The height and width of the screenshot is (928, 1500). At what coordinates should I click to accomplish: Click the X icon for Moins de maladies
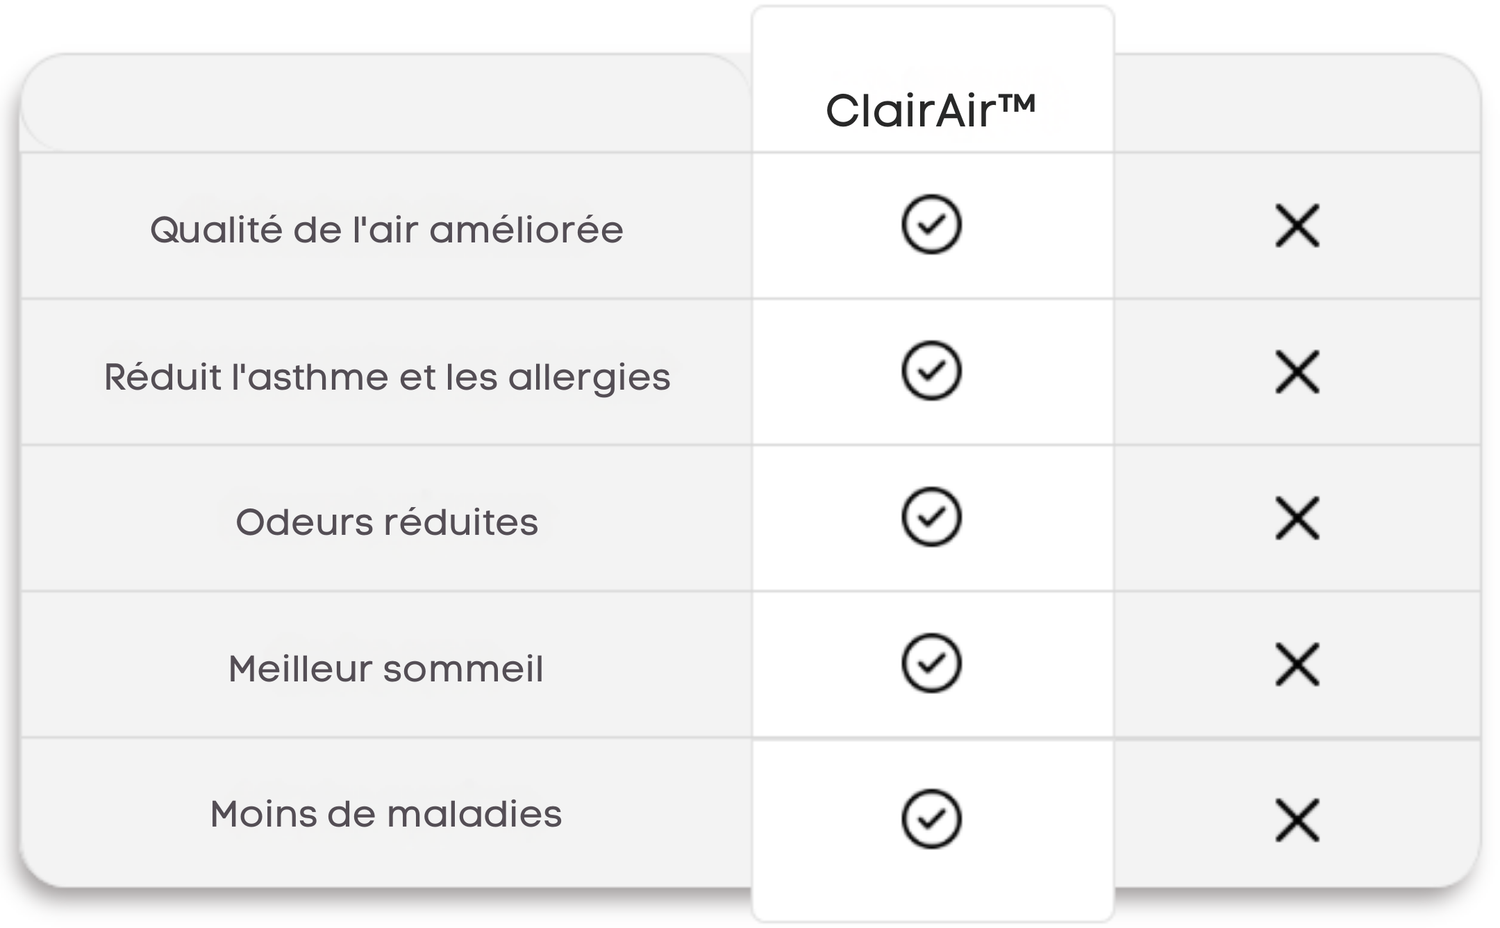(x=1297, y=820)
